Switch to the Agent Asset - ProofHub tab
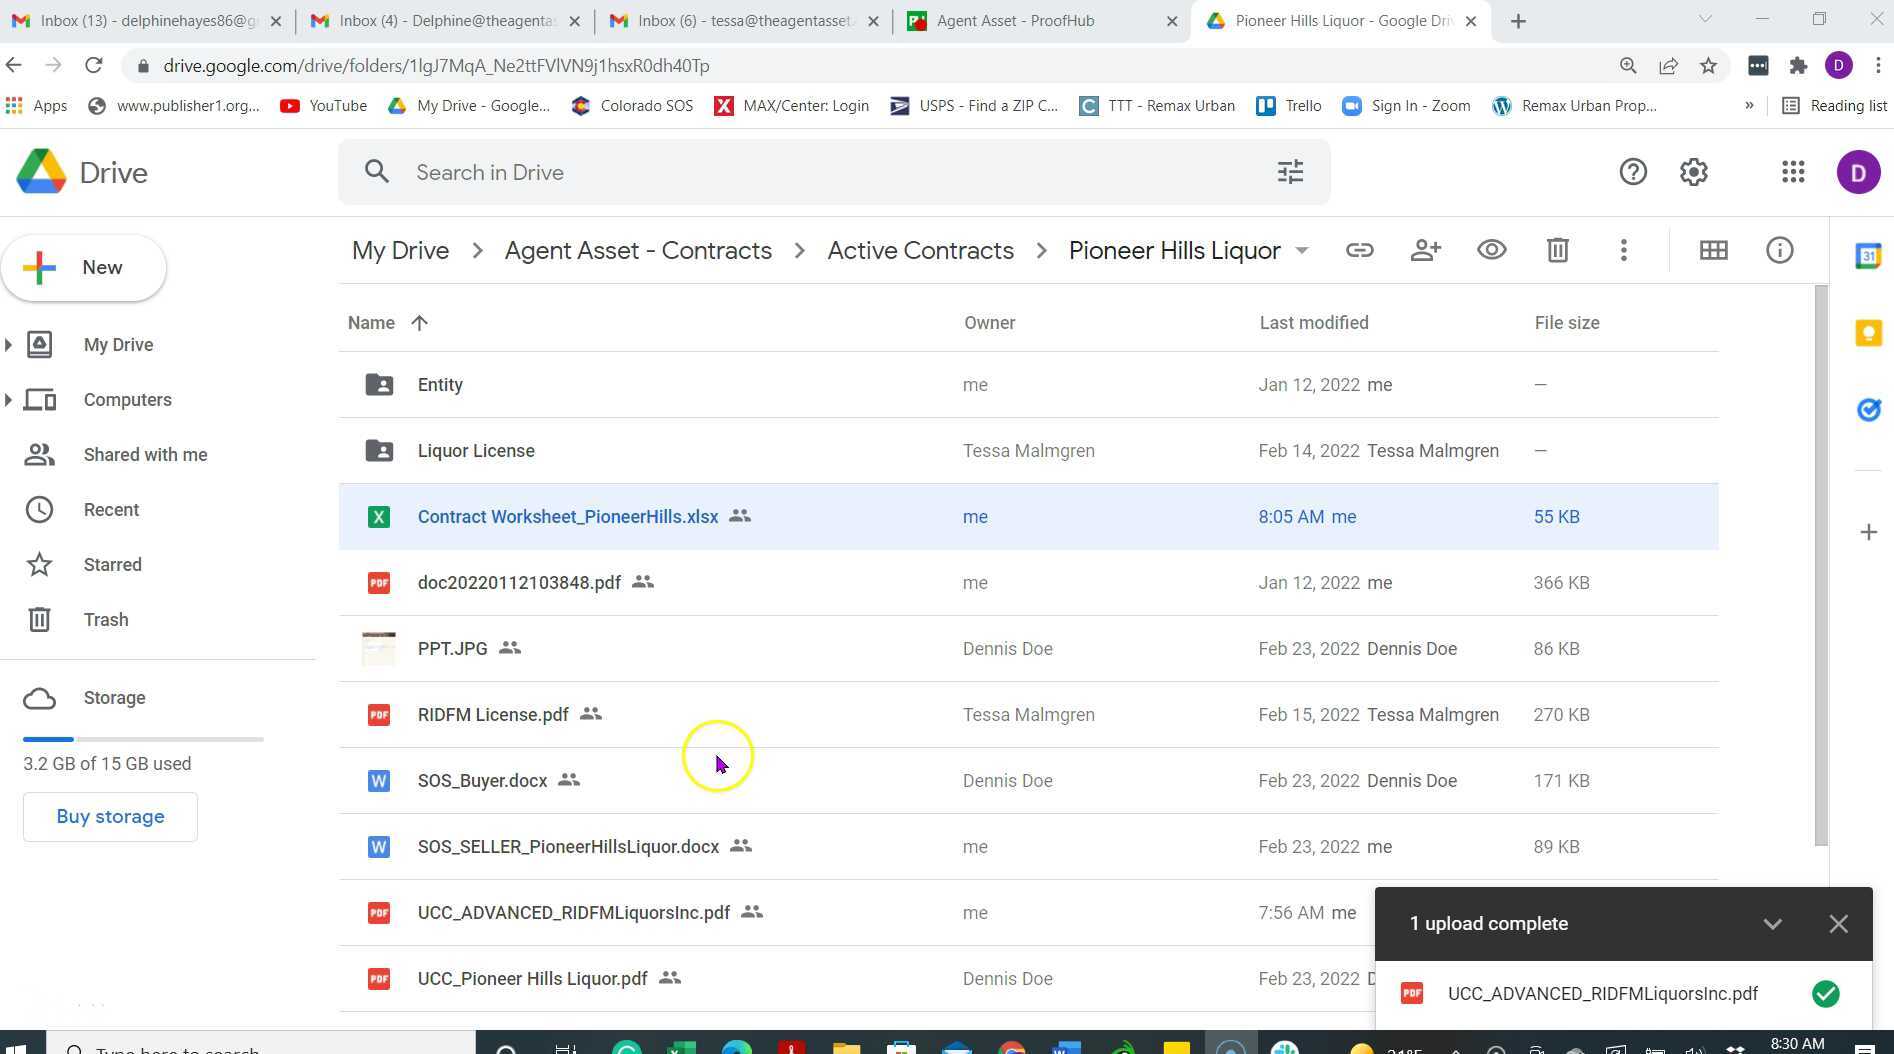 1015,21
